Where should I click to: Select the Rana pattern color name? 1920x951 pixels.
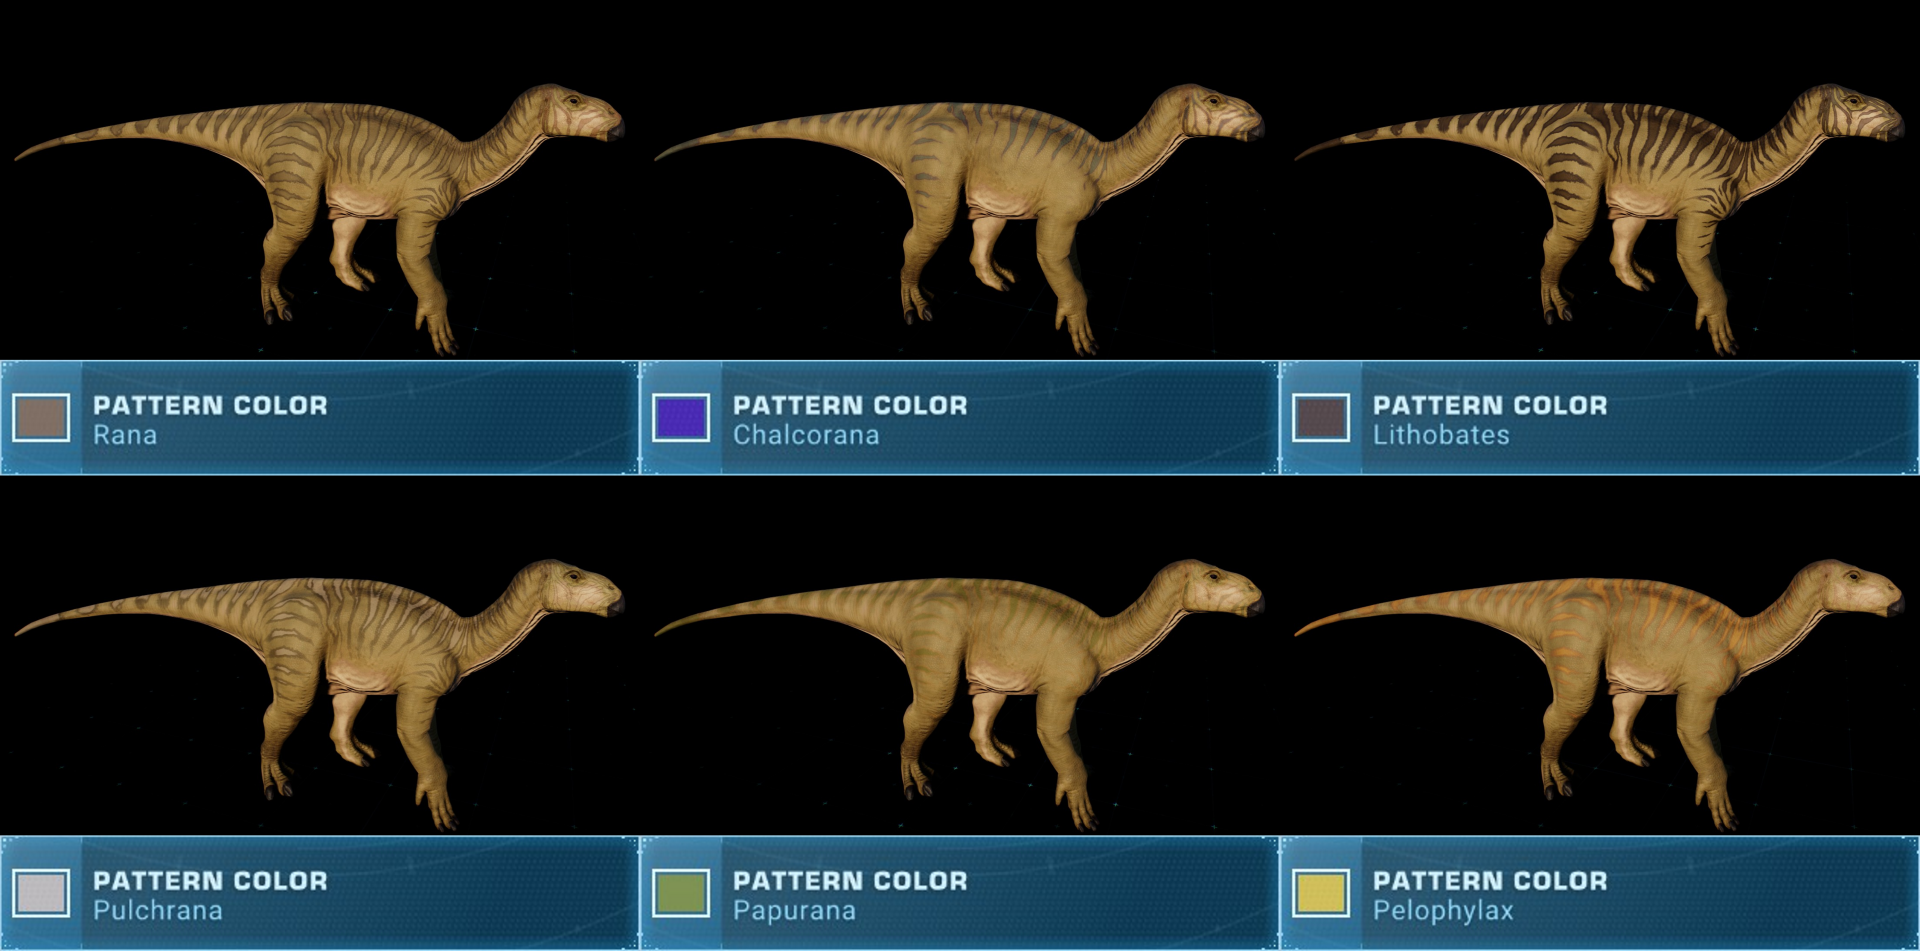(125, 435)
